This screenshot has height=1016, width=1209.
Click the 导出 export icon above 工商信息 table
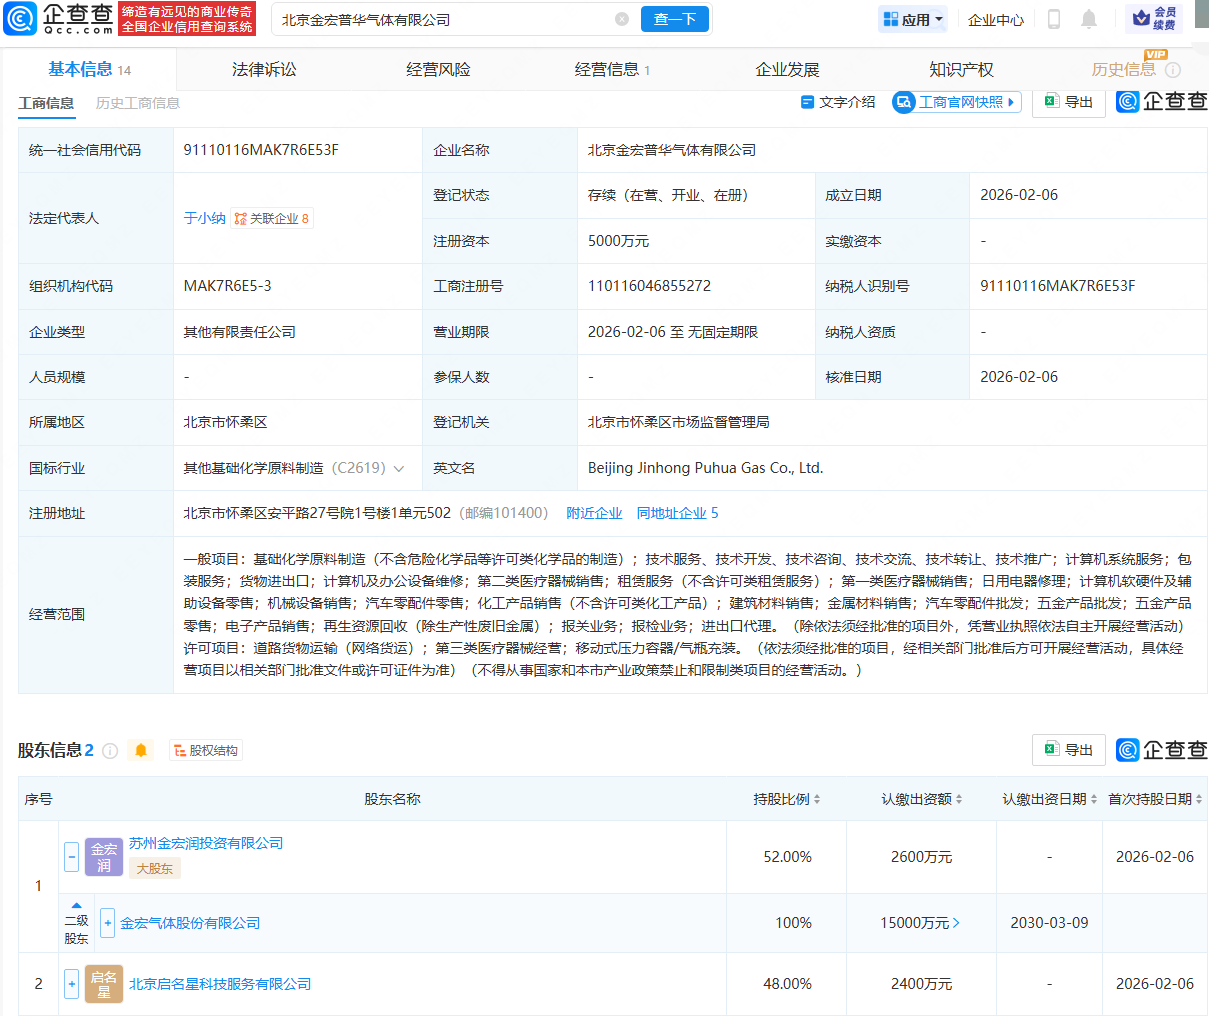tap(1068, 103)
